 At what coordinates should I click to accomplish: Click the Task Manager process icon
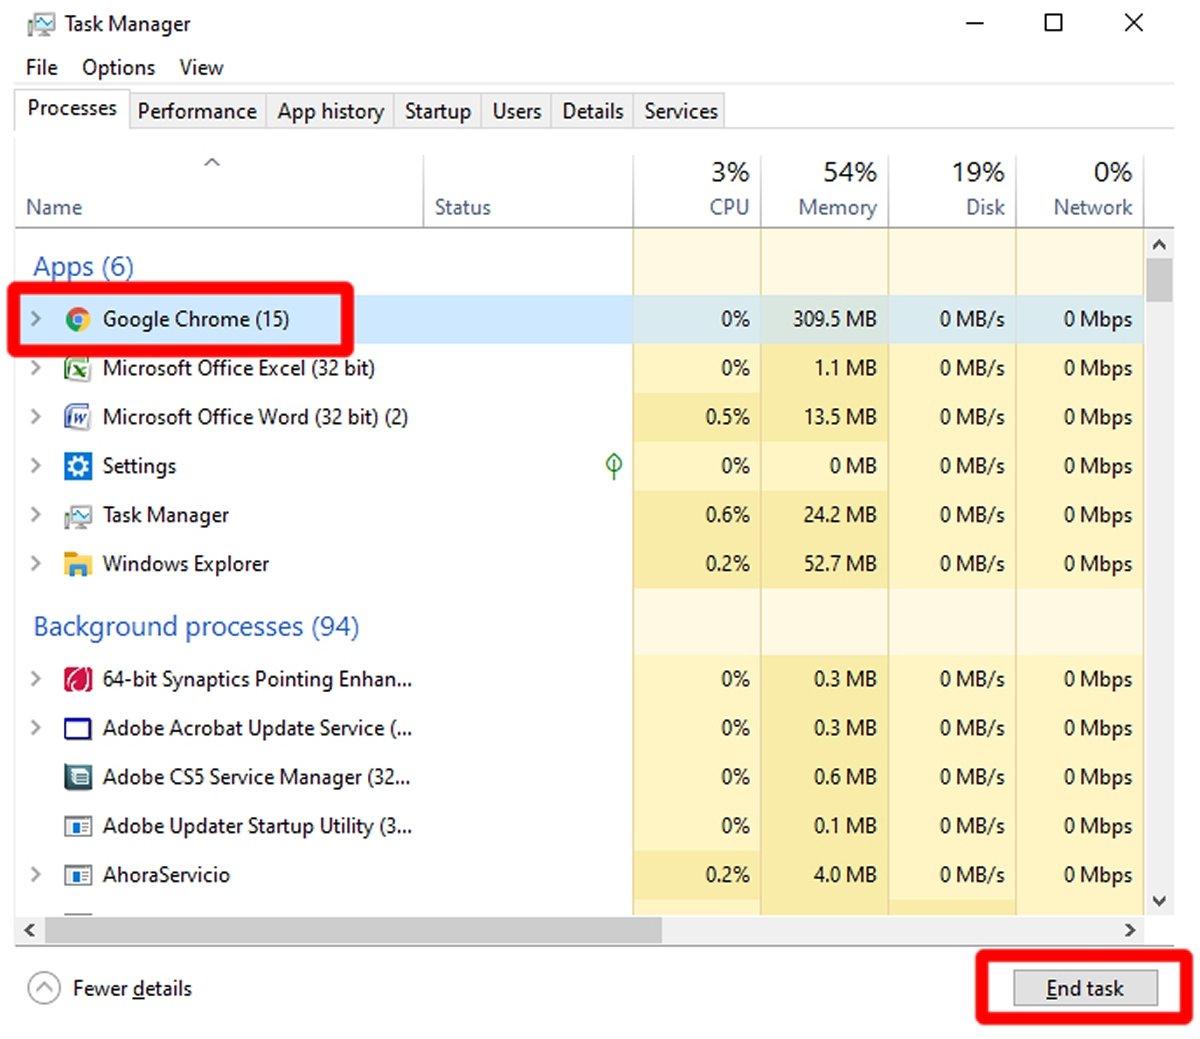pyautogui.click(x=77, y=516)
